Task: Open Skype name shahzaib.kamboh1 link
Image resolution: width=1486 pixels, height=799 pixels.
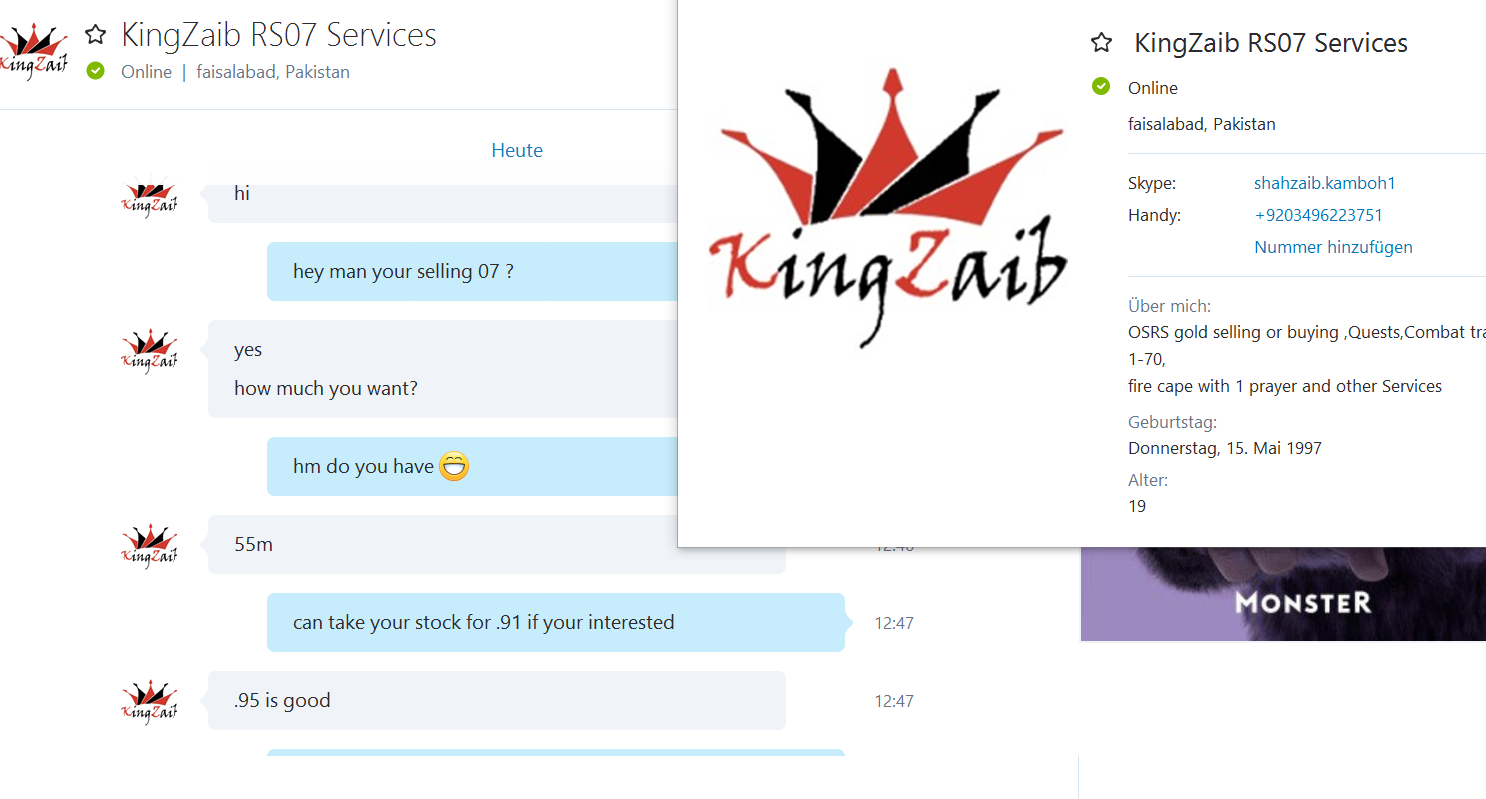Action: click(x=1325, y=183)
